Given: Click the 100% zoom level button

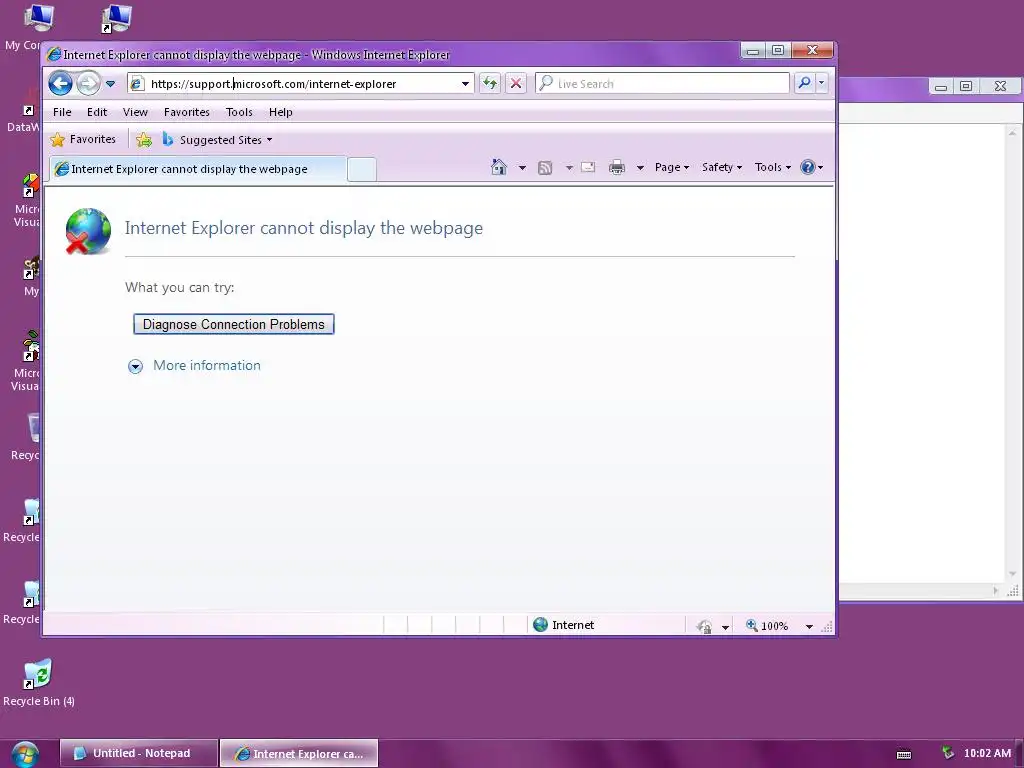Looking at the screenshot, I should (767, 626).
